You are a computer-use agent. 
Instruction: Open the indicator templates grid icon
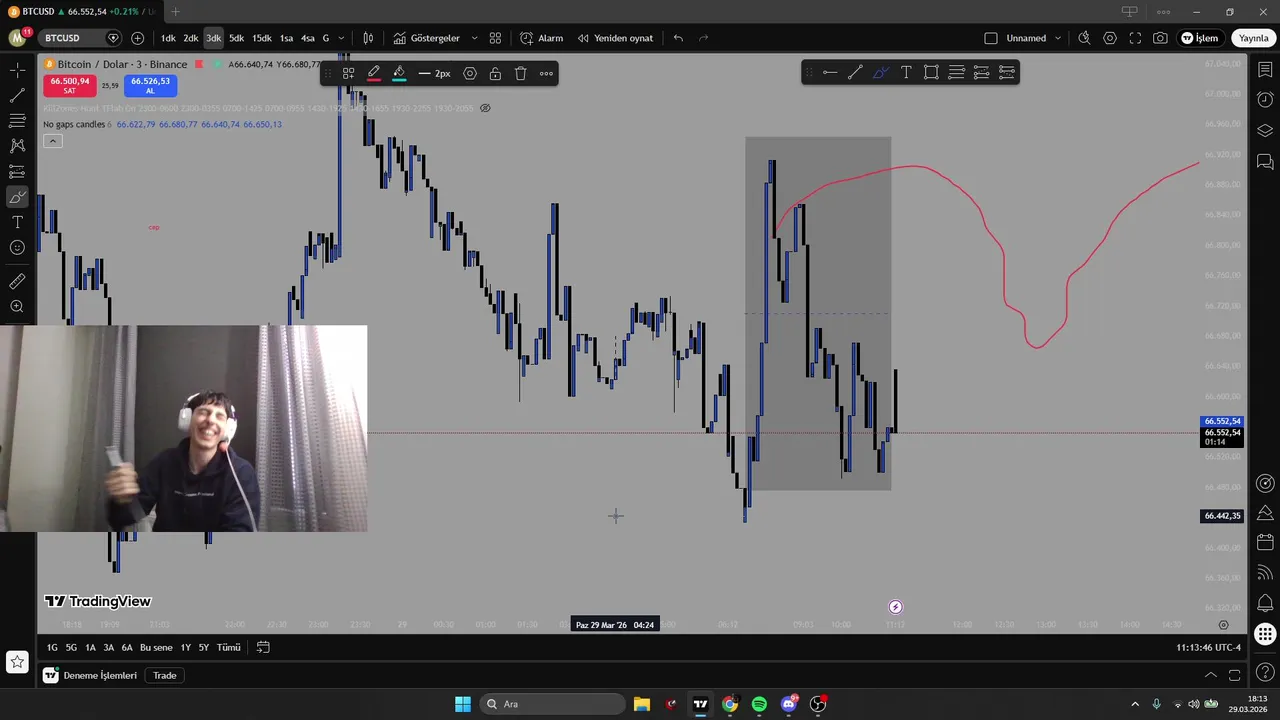[x=495, y=38]
